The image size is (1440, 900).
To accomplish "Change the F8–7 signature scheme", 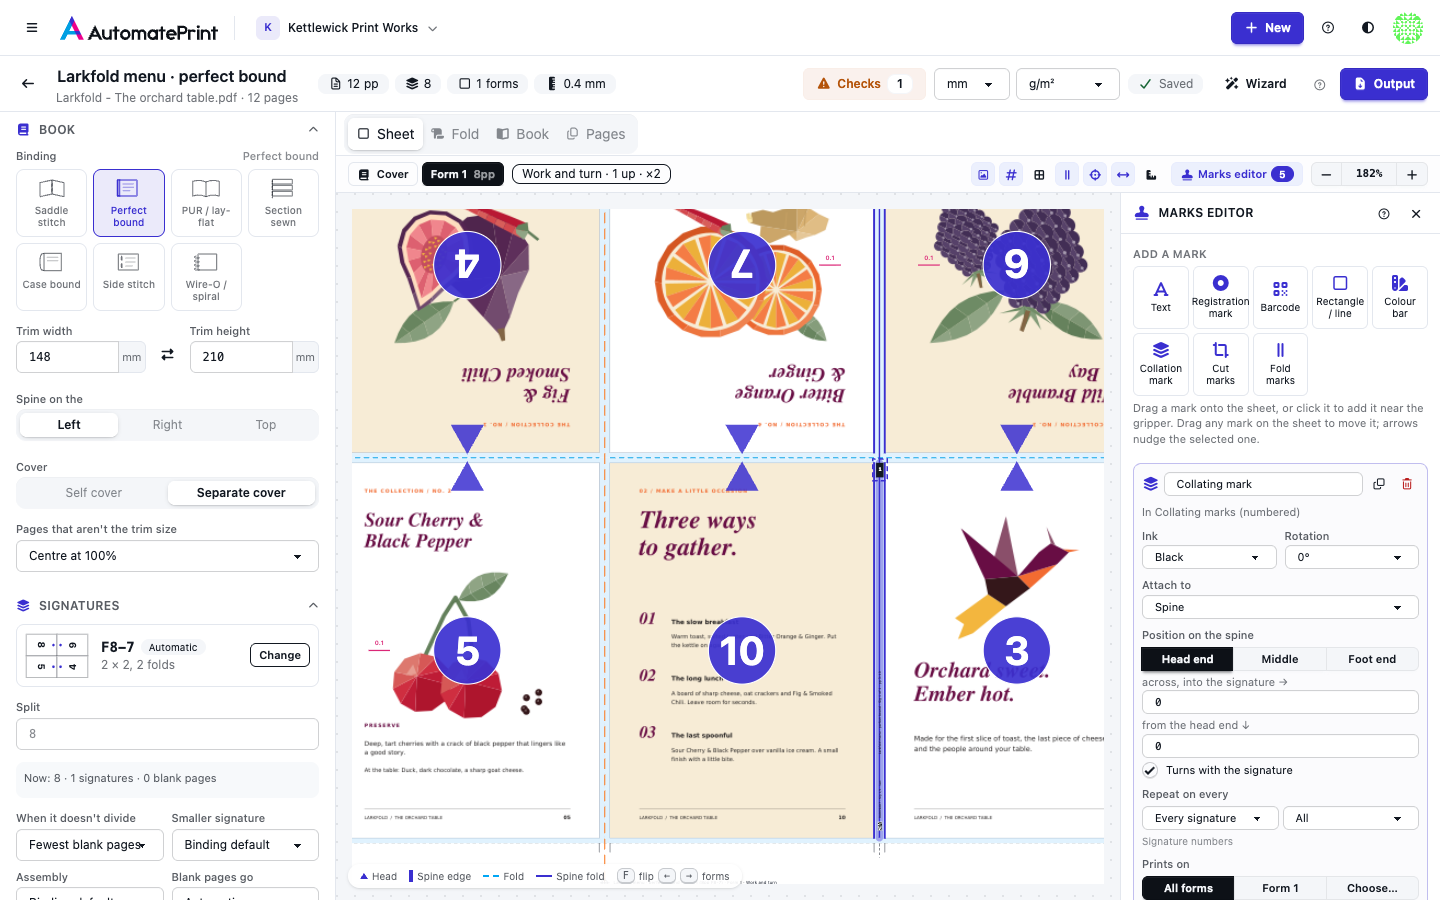I will pyautogui.click(x=280, y=655).
